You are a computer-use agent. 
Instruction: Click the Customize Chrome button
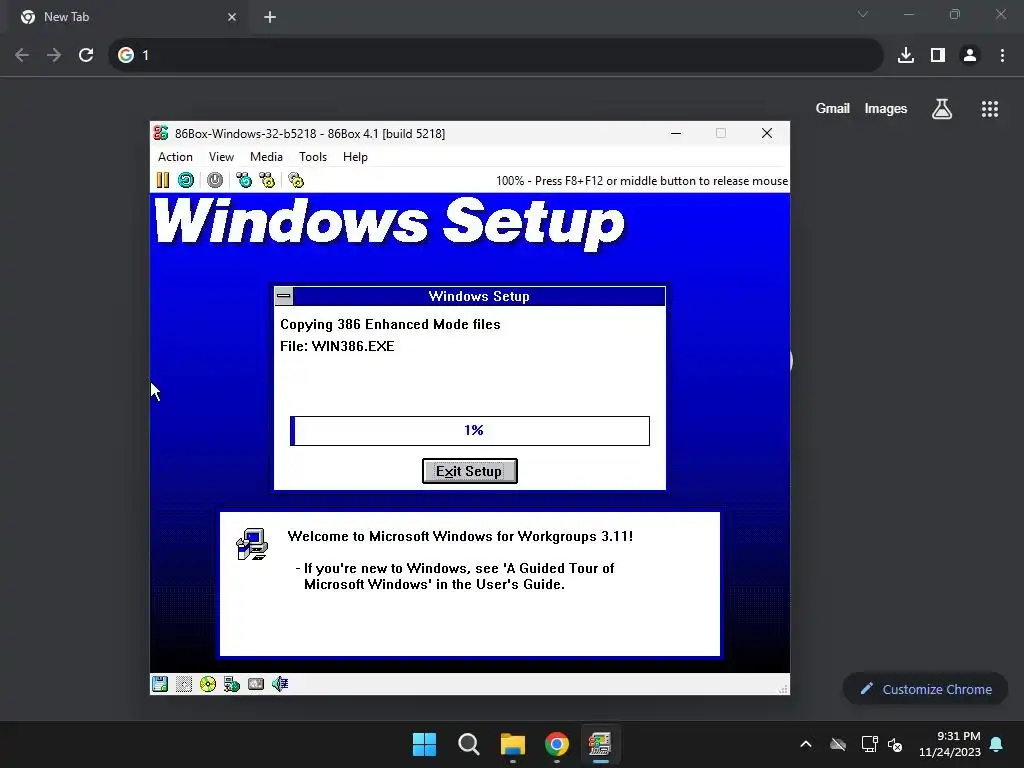[x=925, y=689]
